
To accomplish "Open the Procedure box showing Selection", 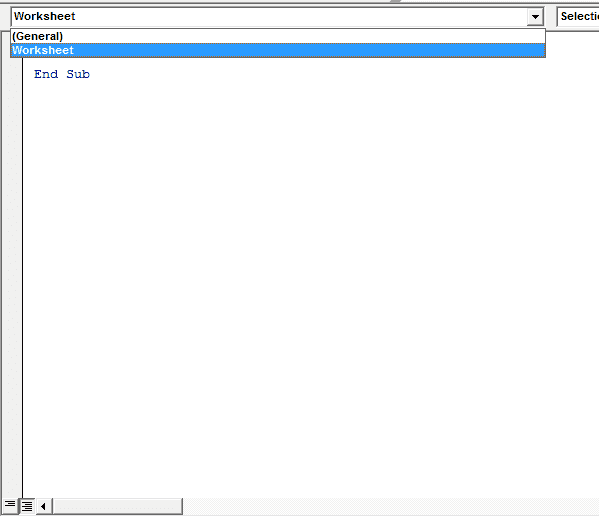I will click(x=578, y=16).
